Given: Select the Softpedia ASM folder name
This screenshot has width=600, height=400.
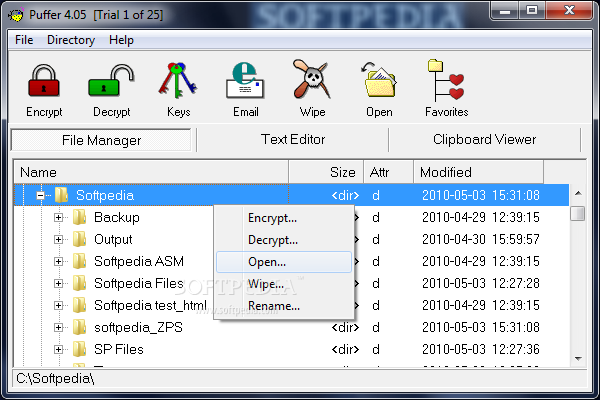Looking at the screenshot, I should (x=139, y=261).
